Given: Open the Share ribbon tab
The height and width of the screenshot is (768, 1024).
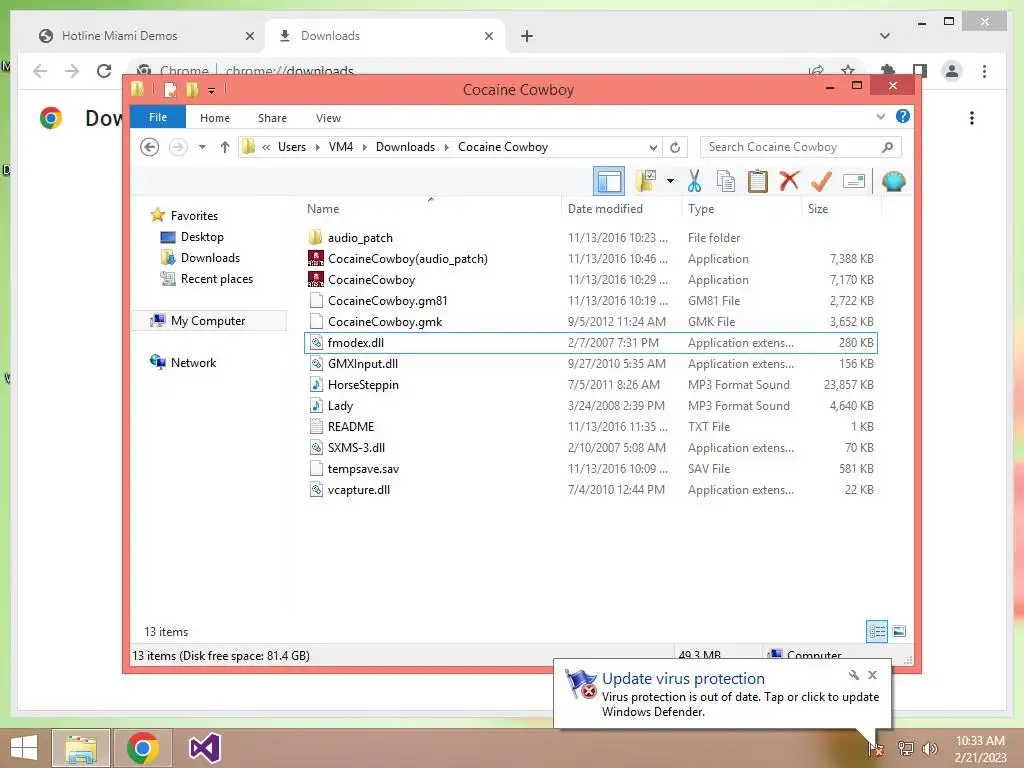Looking at the screenshot, I should click(x=272, y=118).
